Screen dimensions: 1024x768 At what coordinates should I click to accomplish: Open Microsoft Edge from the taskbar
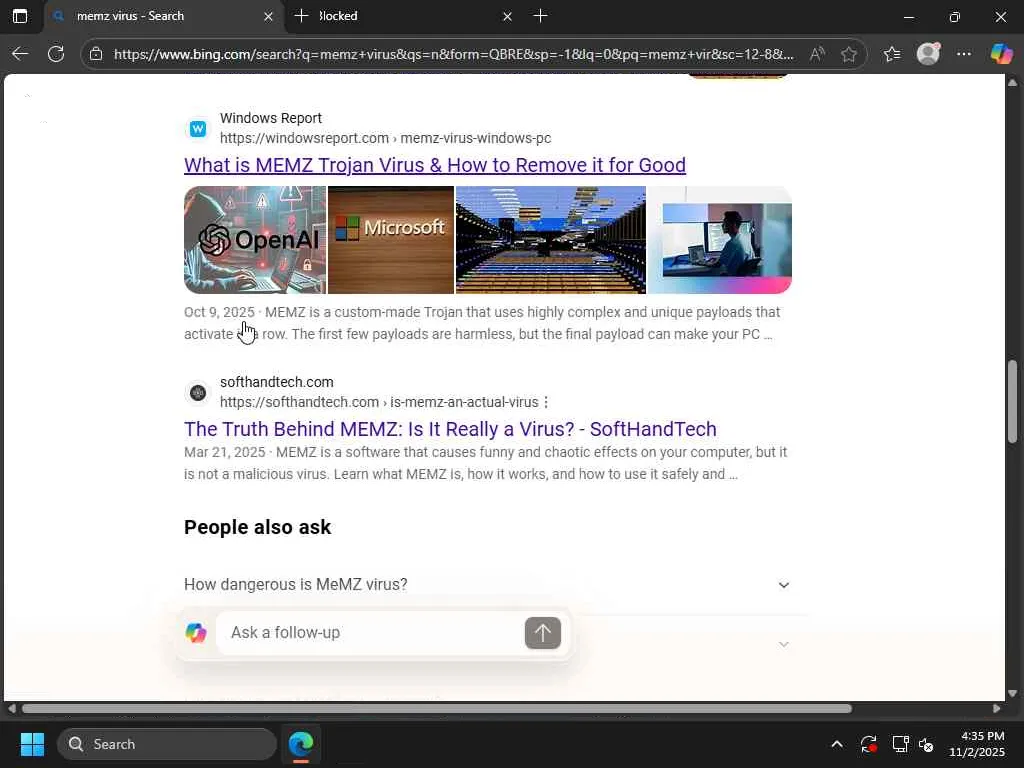pyautogui.click(x=301, y=744)
